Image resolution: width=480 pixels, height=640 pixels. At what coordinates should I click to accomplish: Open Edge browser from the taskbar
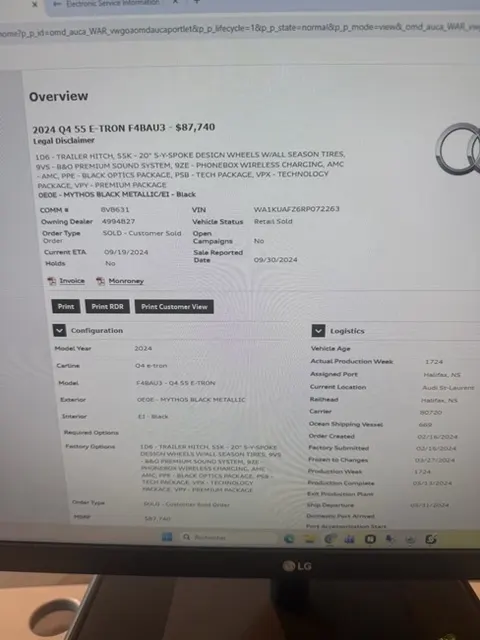point(289,539)
